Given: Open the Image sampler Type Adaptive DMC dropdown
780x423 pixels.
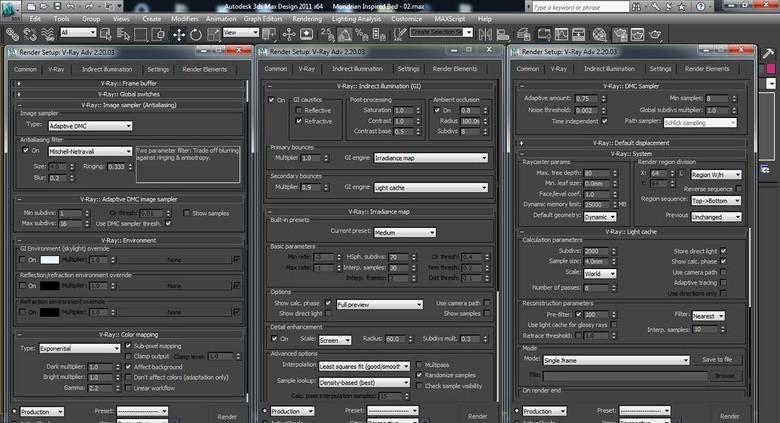Looking at the screenshot, I should tap(90, 126).
